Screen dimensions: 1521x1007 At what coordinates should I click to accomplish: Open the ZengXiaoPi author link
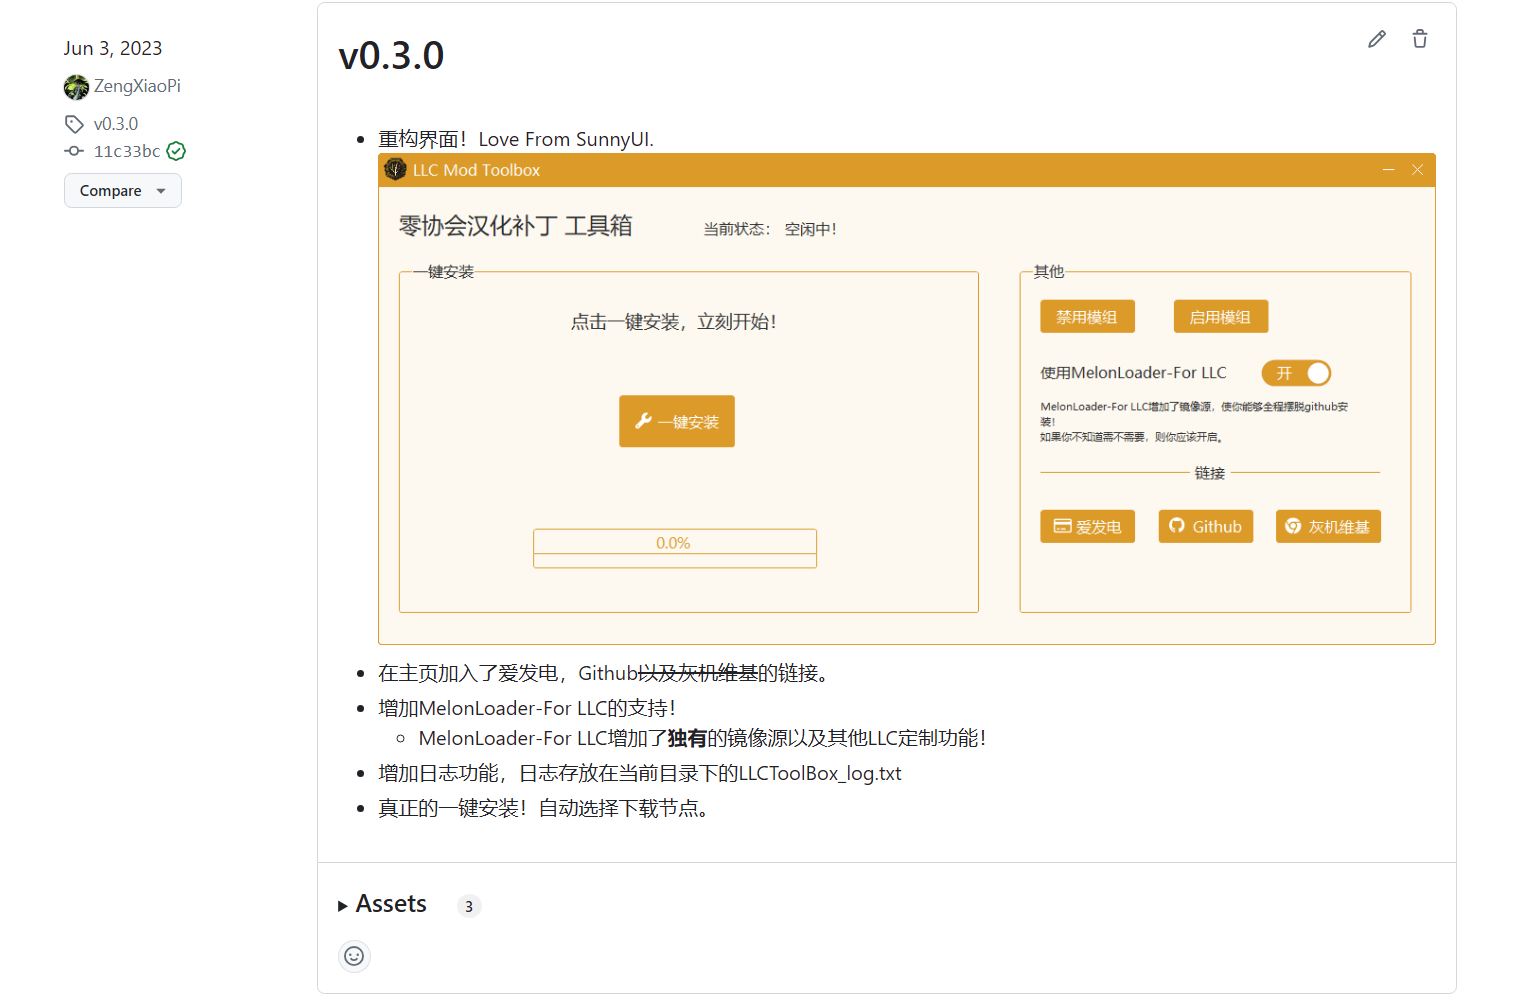click(137, 86)
